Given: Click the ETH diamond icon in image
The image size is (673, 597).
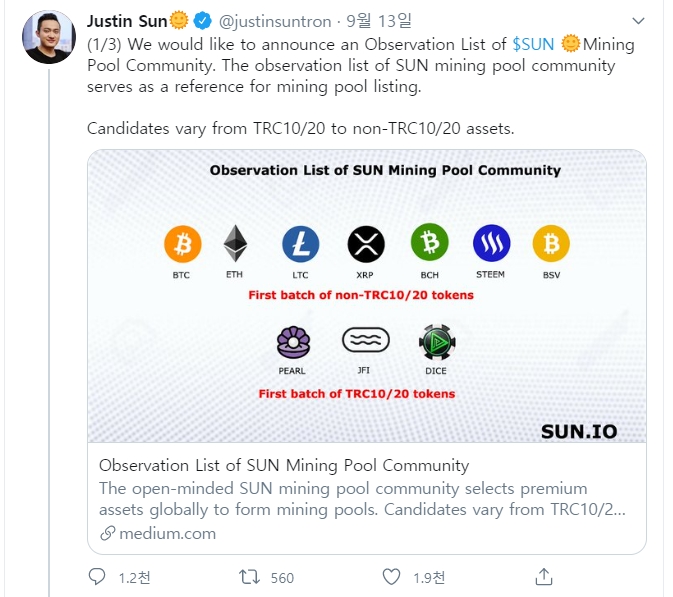Looking at the screenshot, I should coord(236,243).
